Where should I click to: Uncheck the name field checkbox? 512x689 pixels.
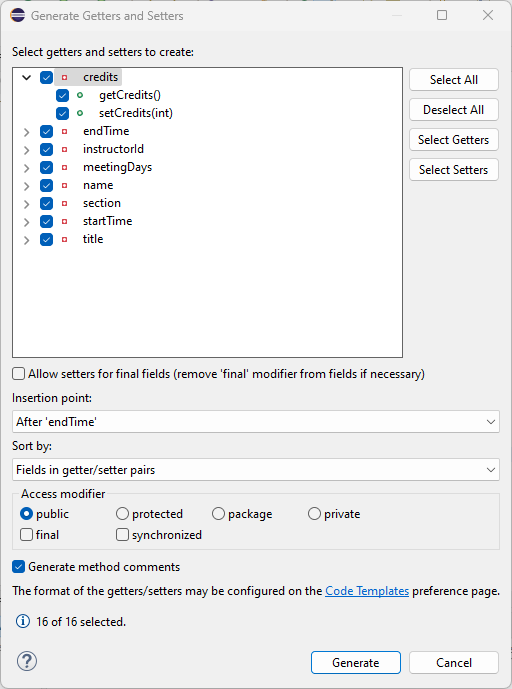tap(46, 185)
